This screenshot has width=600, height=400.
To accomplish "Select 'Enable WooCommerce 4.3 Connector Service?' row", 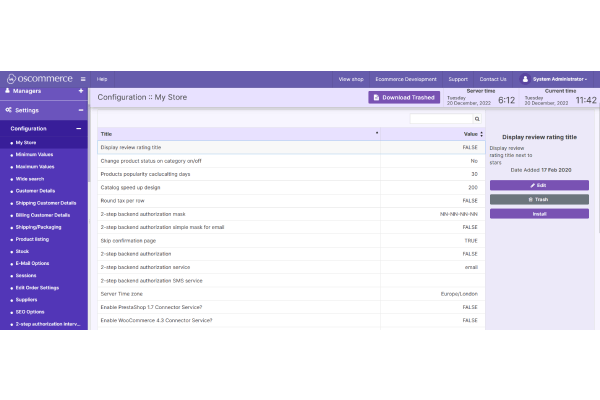I will [291, 321].
